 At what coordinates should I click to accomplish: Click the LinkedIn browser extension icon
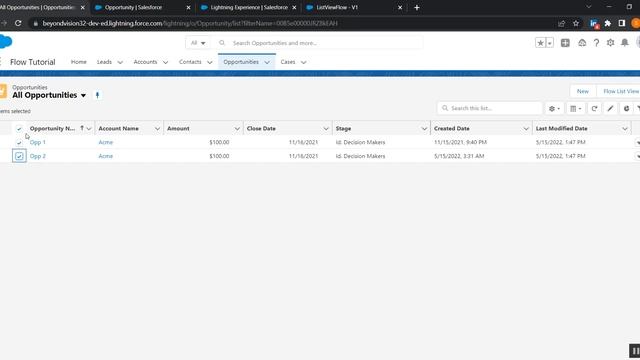tap(594, 23)
